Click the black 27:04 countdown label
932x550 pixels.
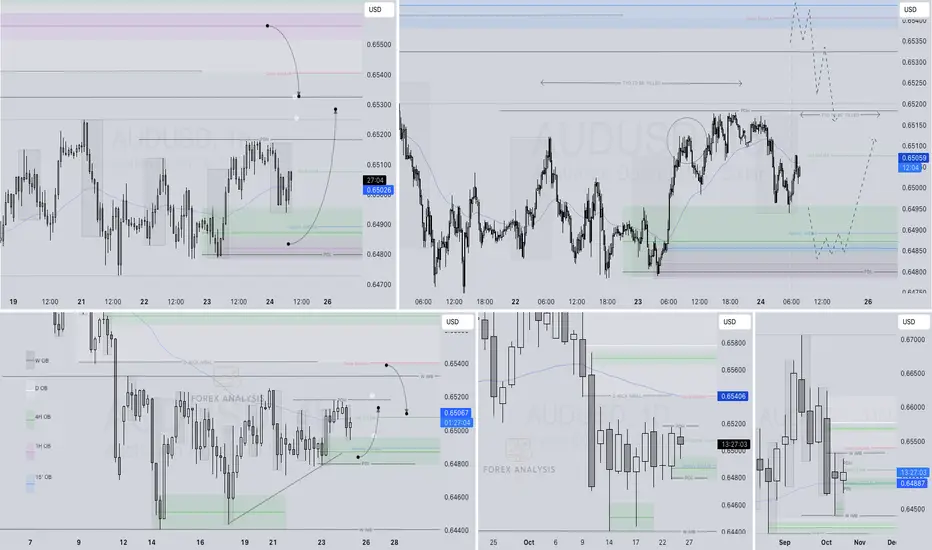click(x=375, y=180)
